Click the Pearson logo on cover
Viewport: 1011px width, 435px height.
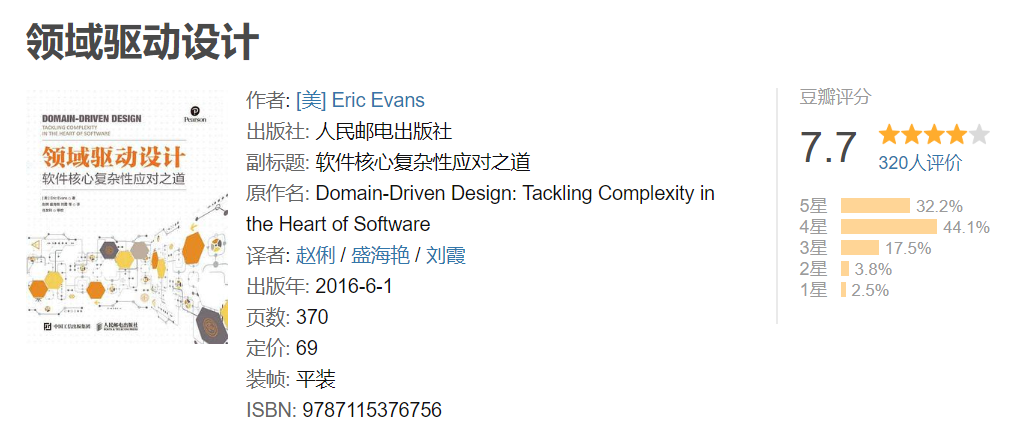coord(195,114)
